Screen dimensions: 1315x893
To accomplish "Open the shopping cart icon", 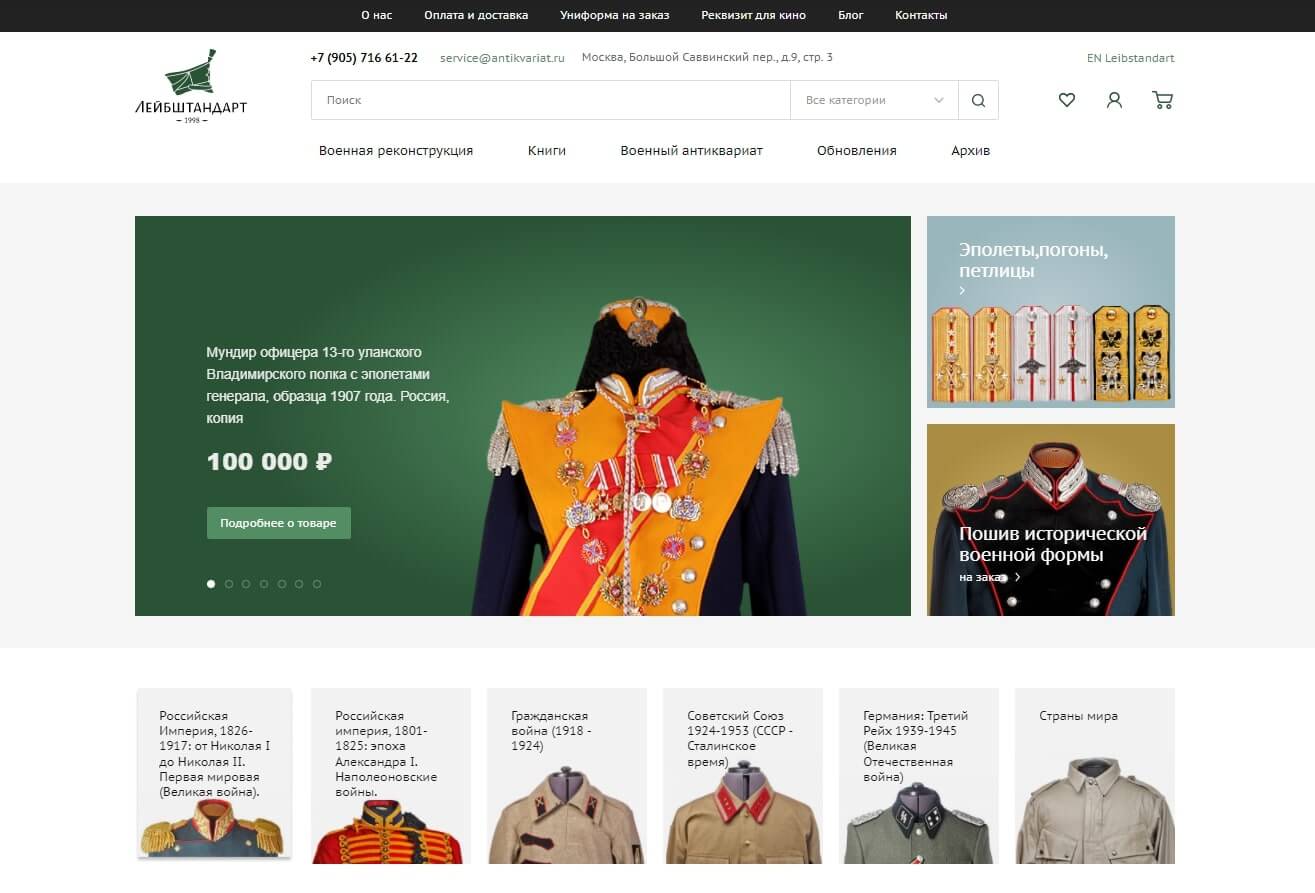I will pyautogui.click(x=1162, y=100).
